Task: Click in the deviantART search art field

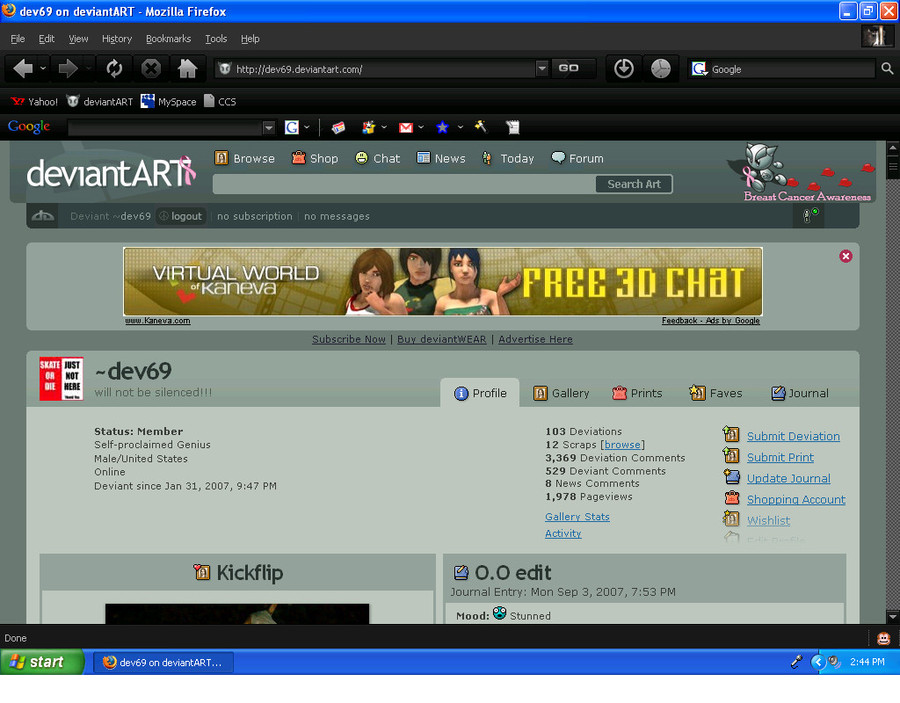Action: pos(405,184)
